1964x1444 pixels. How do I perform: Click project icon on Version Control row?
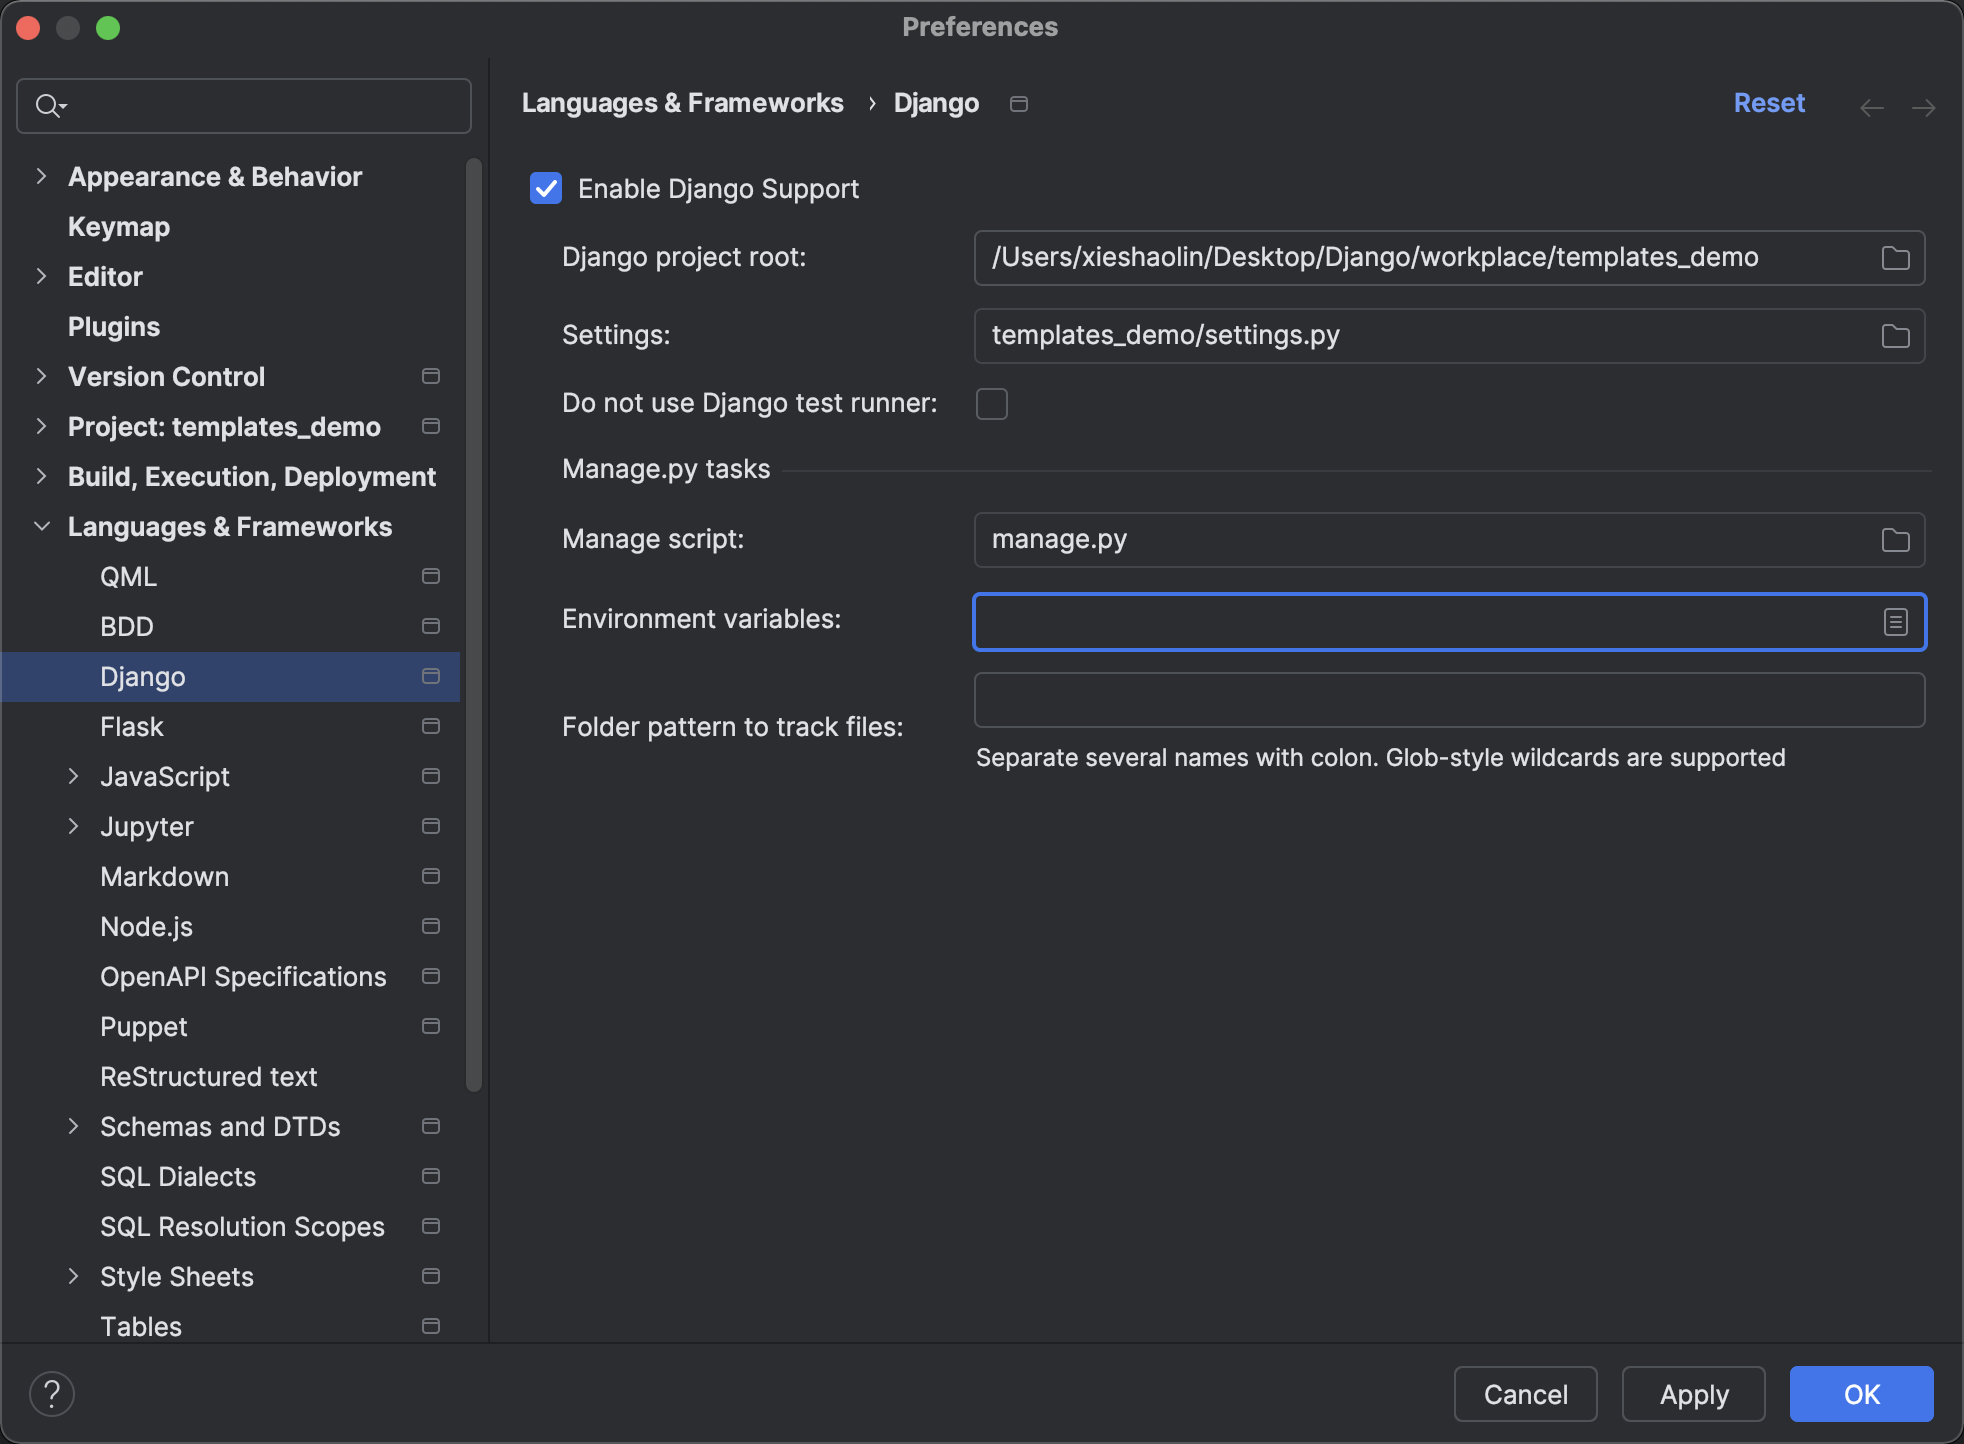[431, 376]
